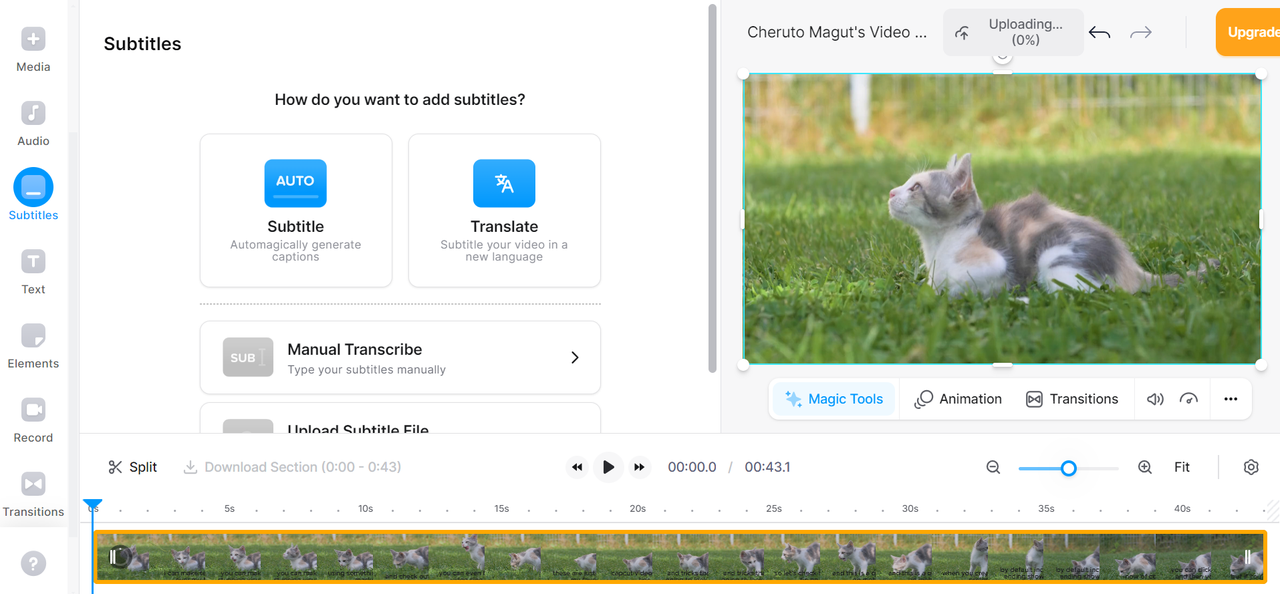The image size is (1280, 594).
Task: Click the zoom in magnifier icon
Action: [1145, 467]
